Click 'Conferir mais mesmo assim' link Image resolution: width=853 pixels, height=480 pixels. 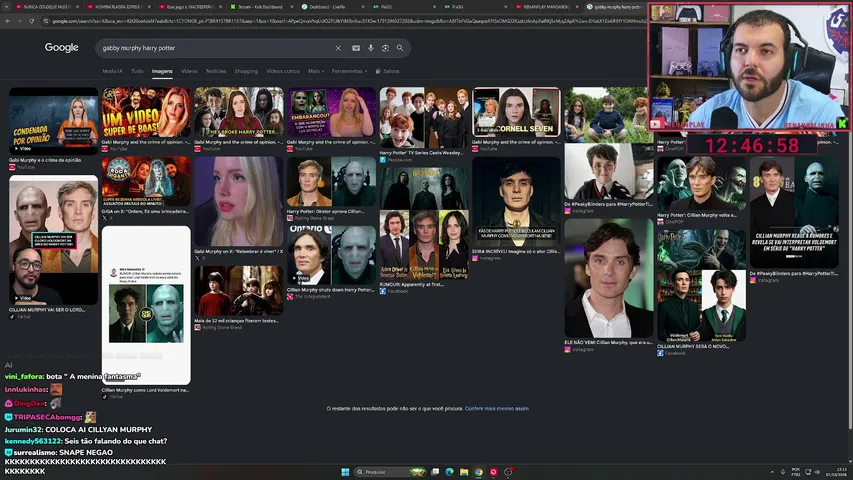497,408
